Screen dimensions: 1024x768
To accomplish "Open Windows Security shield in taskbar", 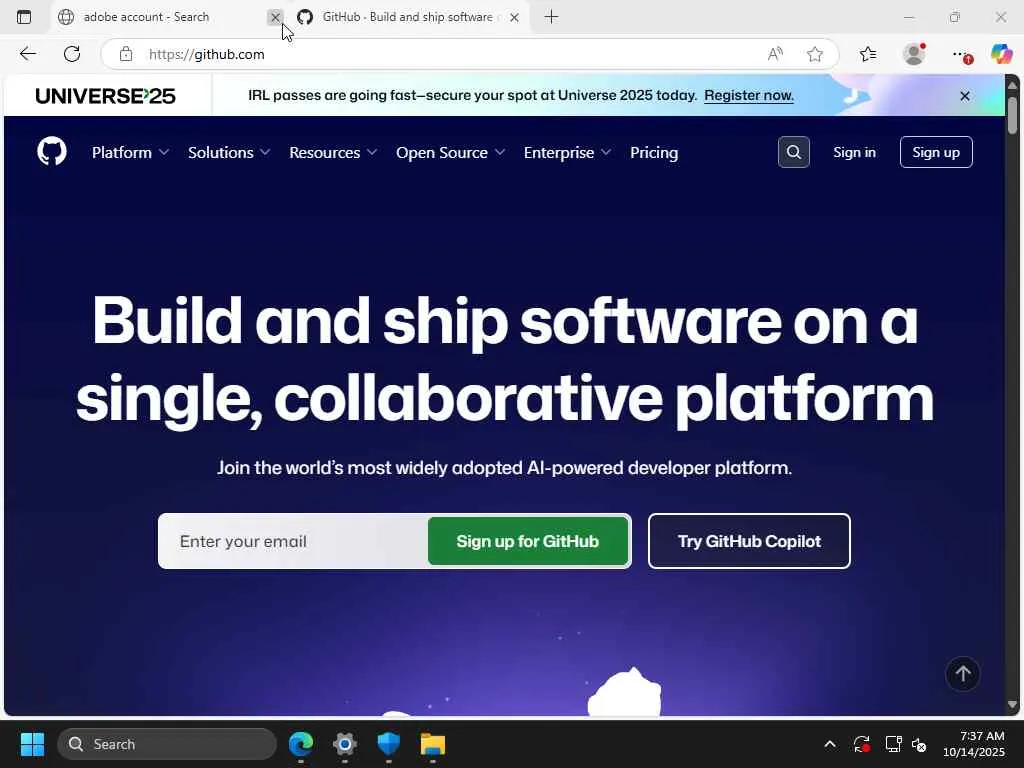I will click(x=389, y=744).
